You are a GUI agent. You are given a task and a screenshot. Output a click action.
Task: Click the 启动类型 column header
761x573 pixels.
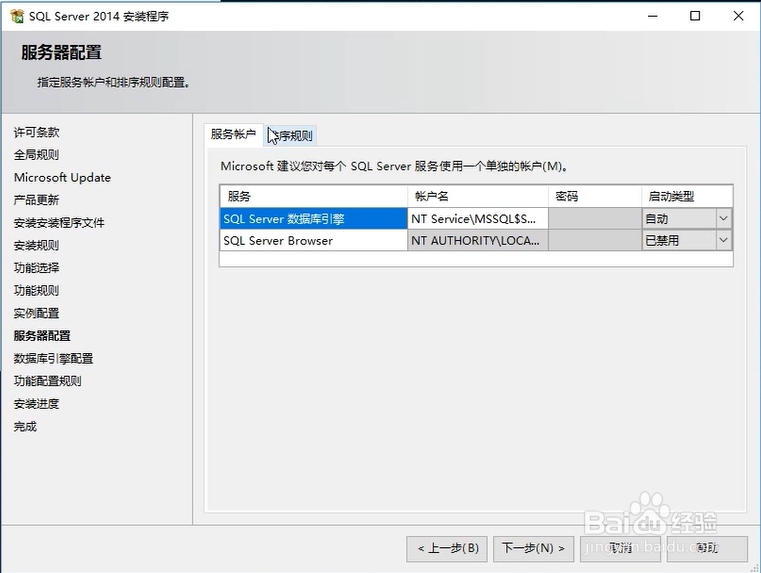687,196
